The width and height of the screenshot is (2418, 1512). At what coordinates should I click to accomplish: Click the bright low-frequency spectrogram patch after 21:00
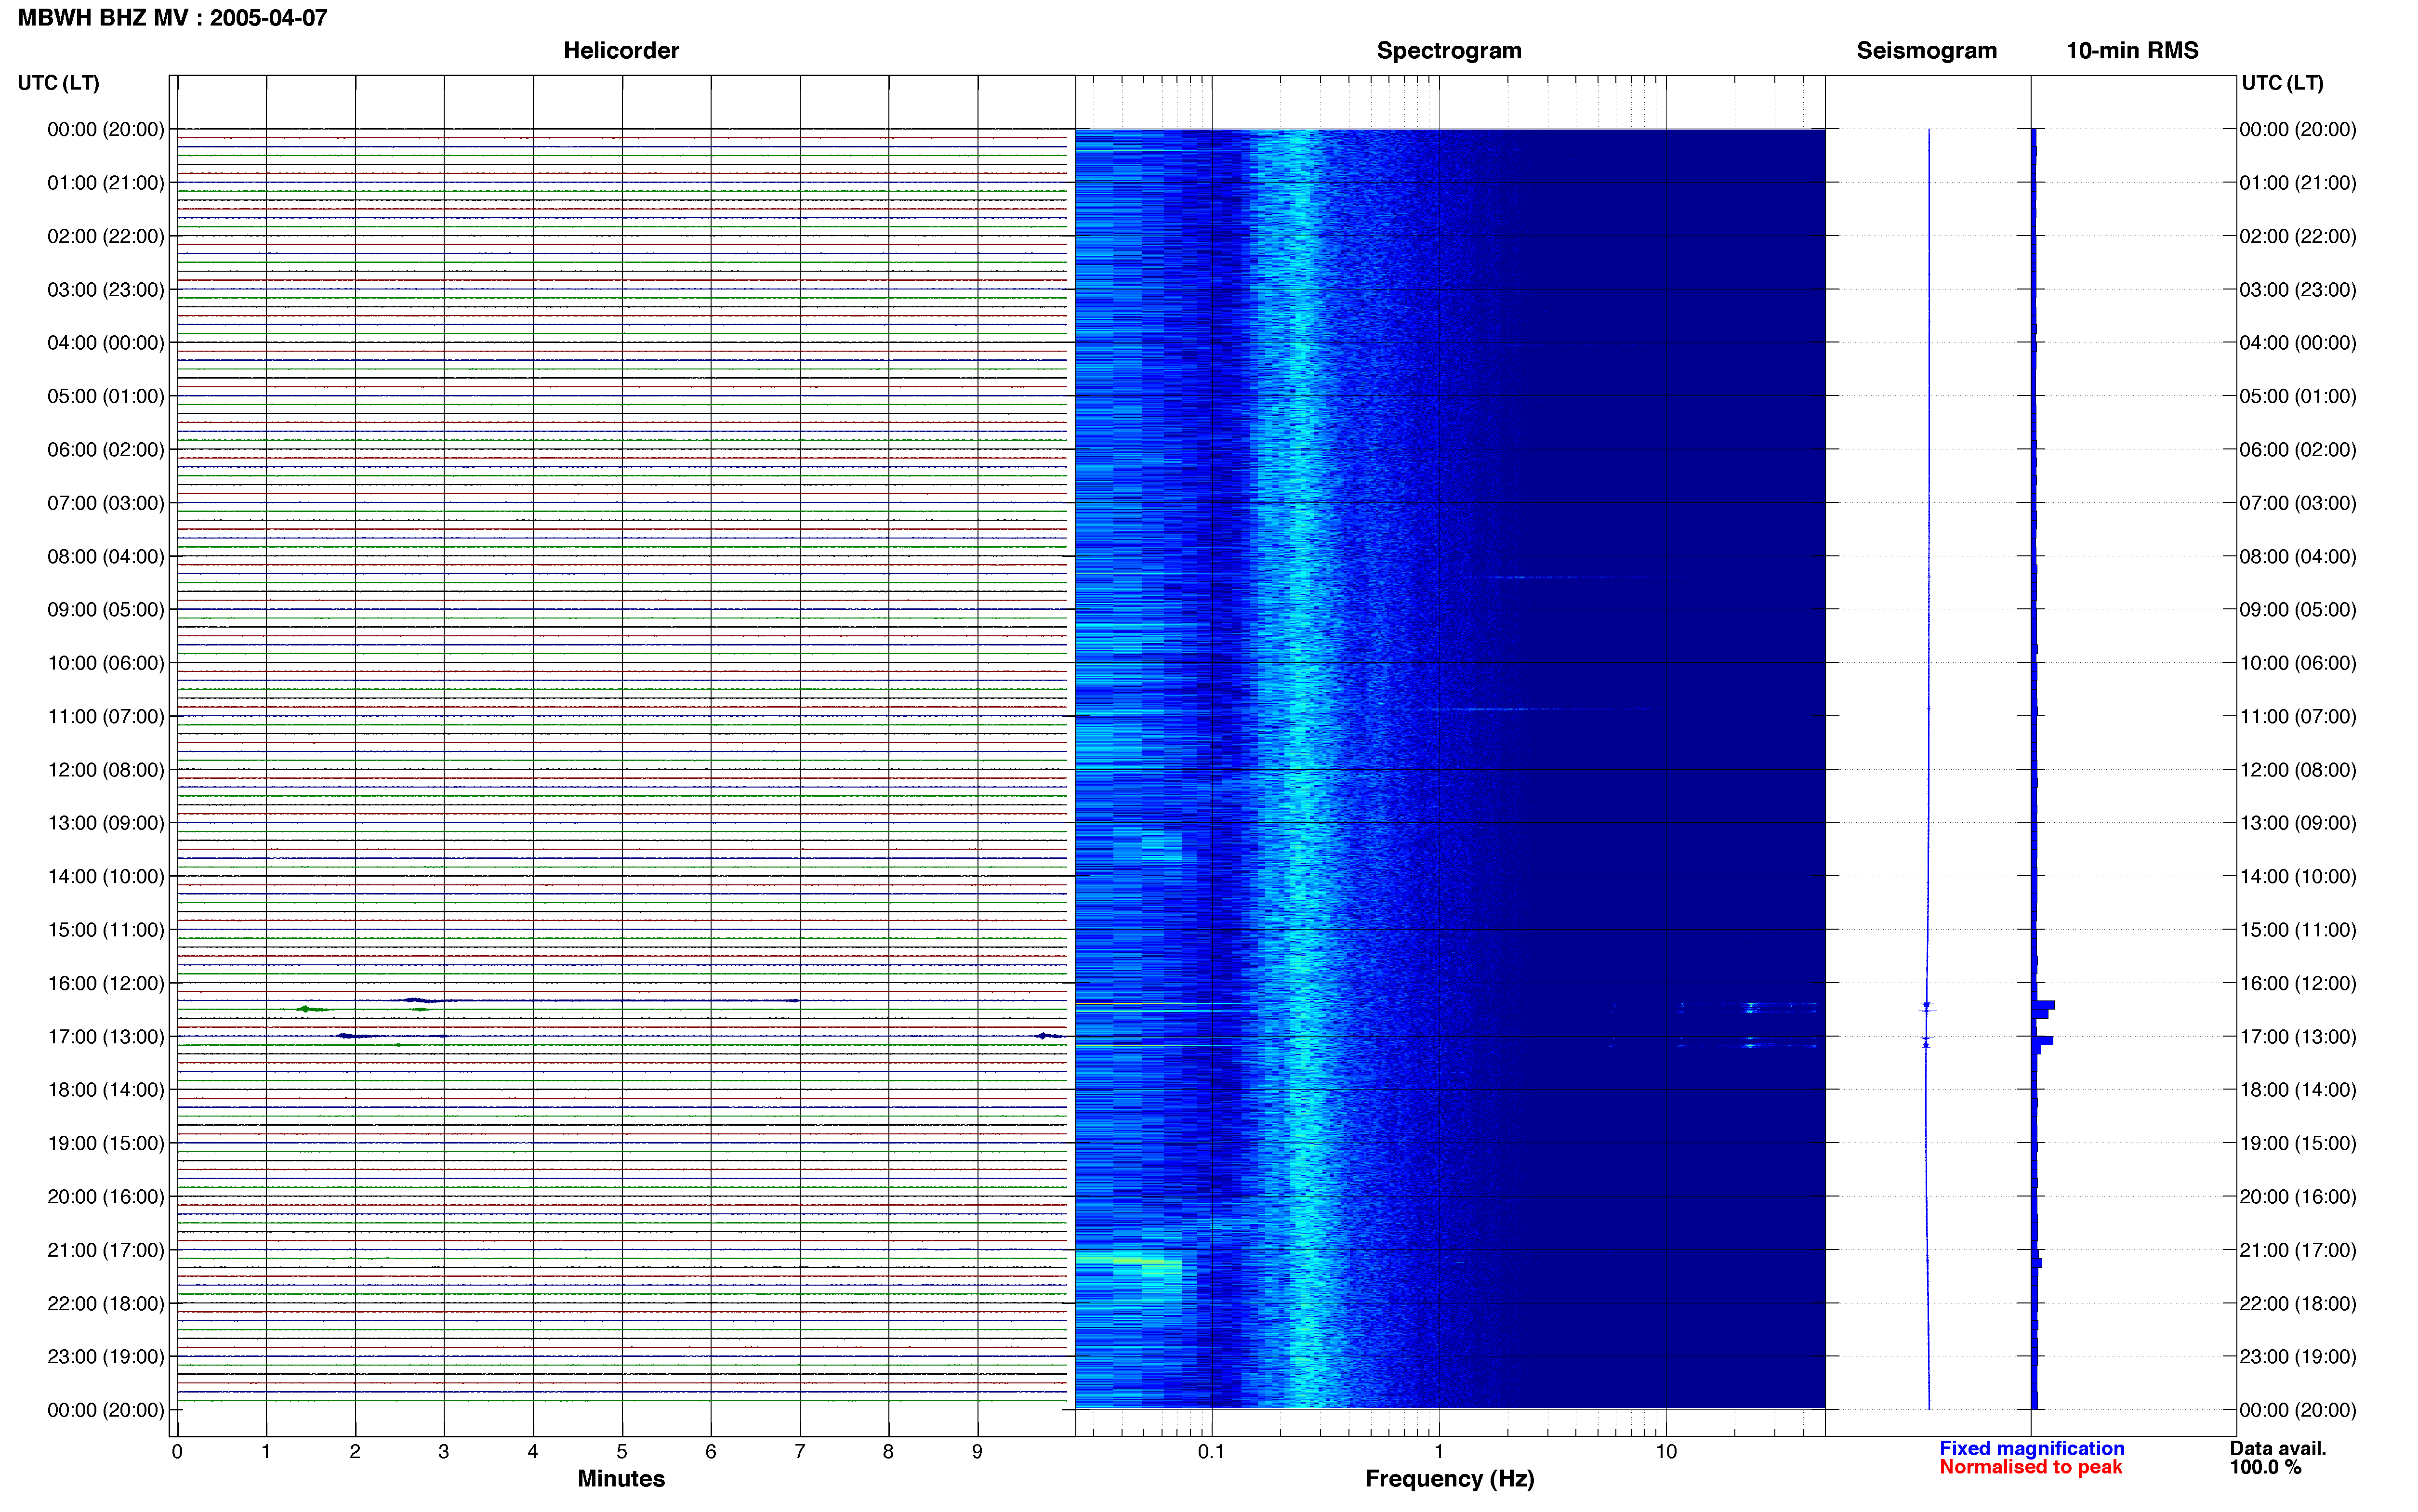pyautogui.click(x=1128, y=1262)
